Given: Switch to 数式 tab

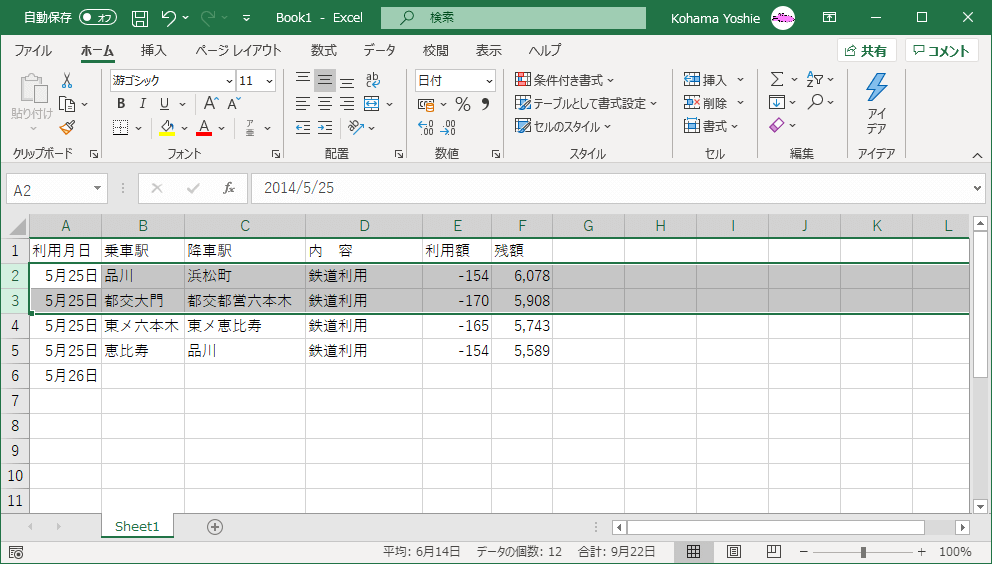Looking at the screenshot, I should (324, 51).
